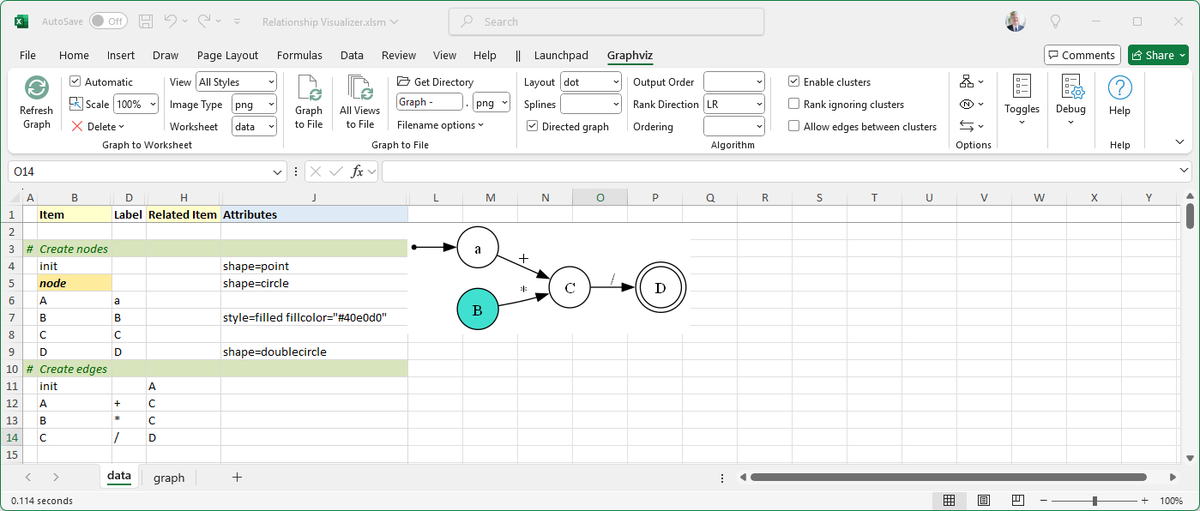Open the red X Delete menu
1200x511 pixels.
pos(98,126)
